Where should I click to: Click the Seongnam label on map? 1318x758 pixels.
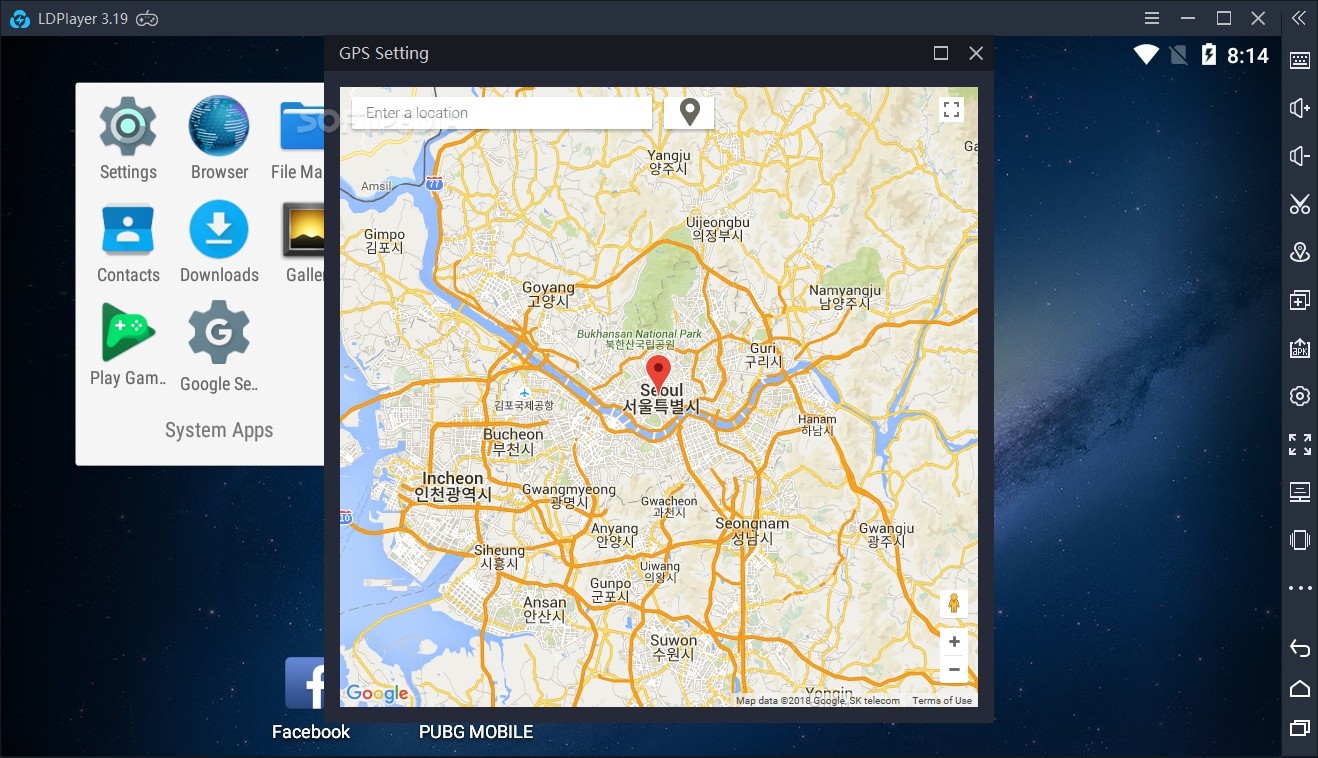[752, 530]
